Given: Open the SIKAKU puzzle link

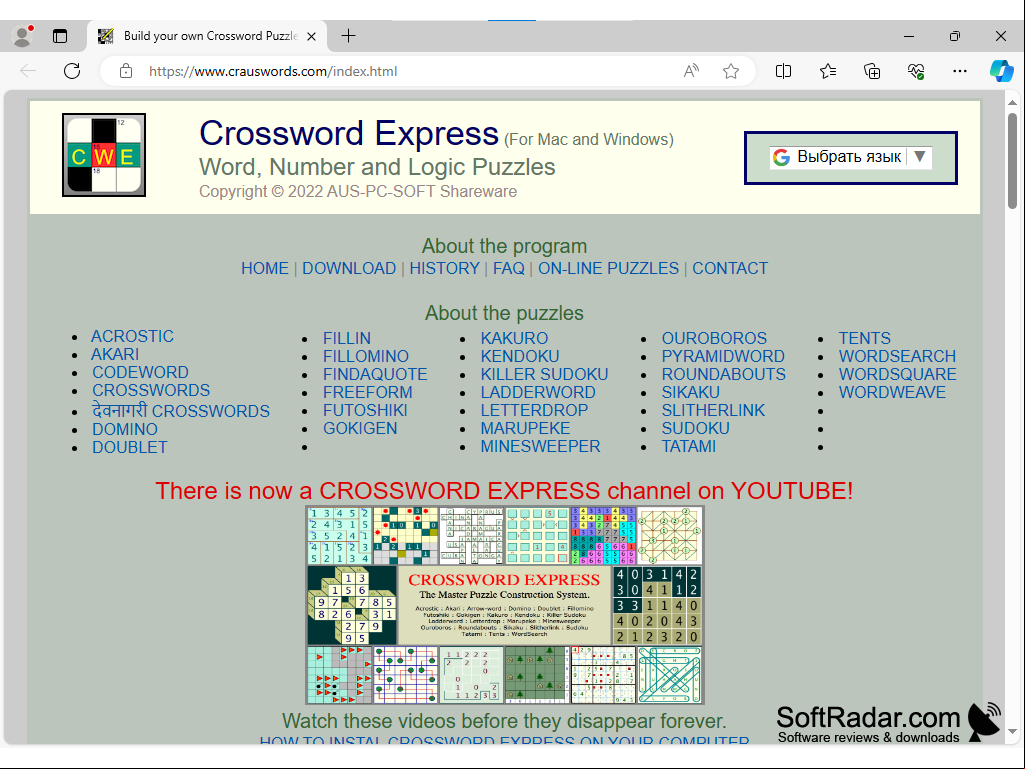Looking at the screenshot, I should click(x=690, y=392).
